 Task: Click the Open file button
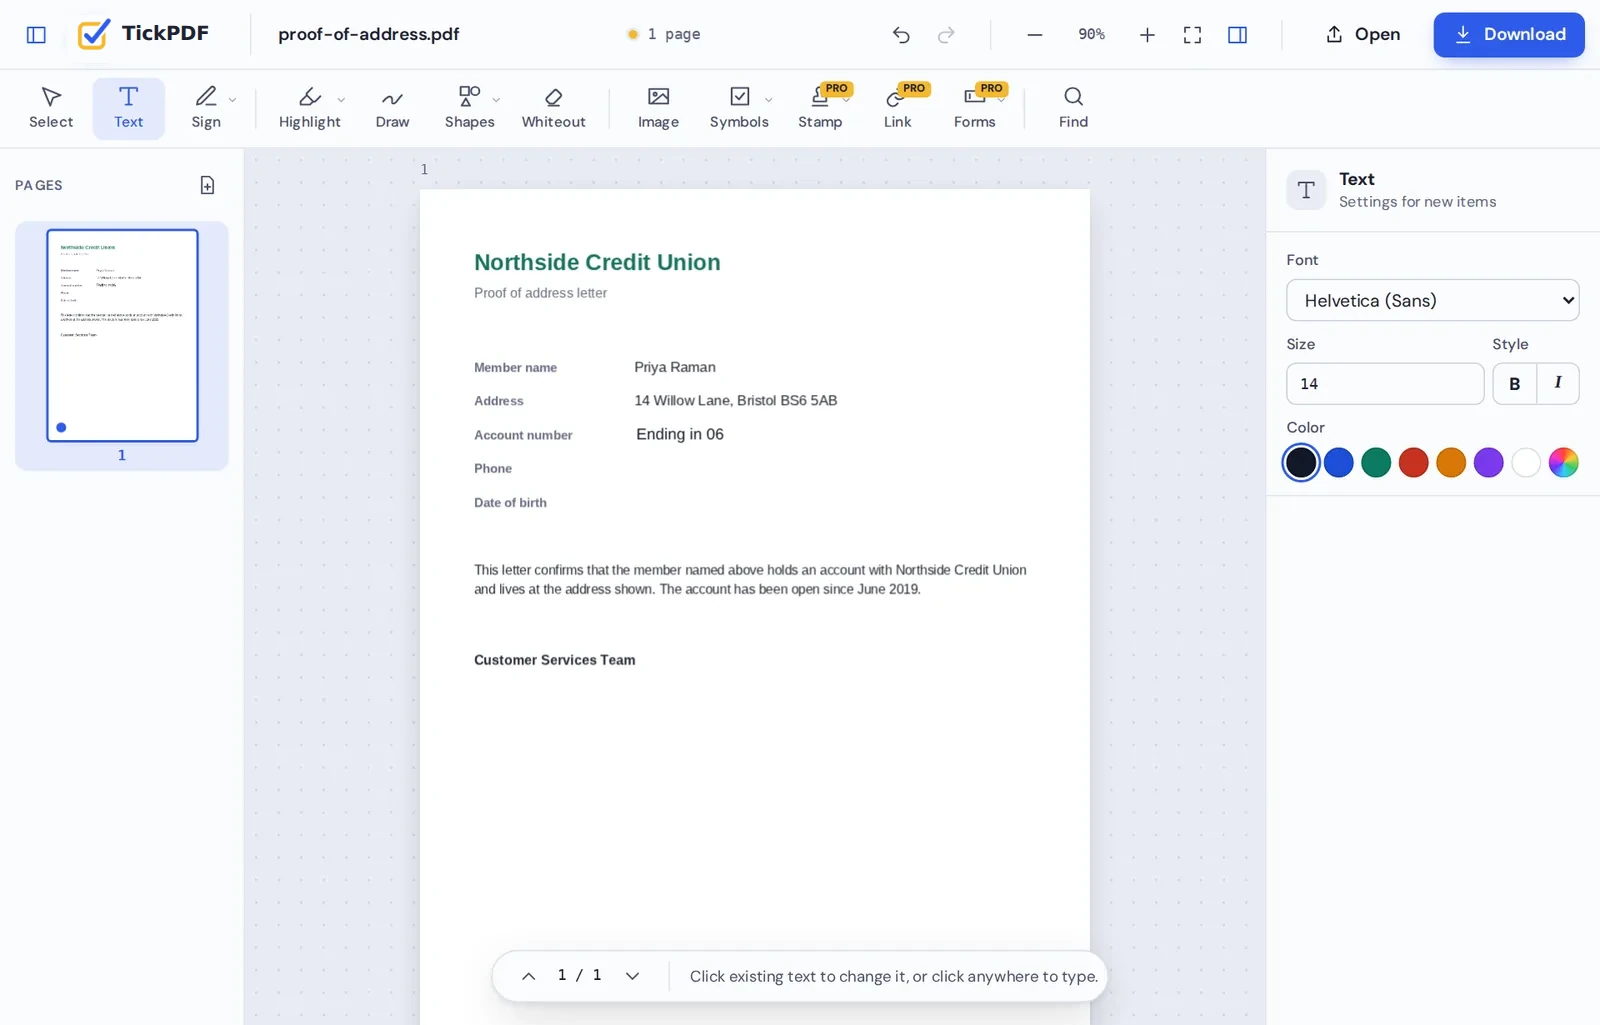pyautogui.click(x=1362, y=35)
